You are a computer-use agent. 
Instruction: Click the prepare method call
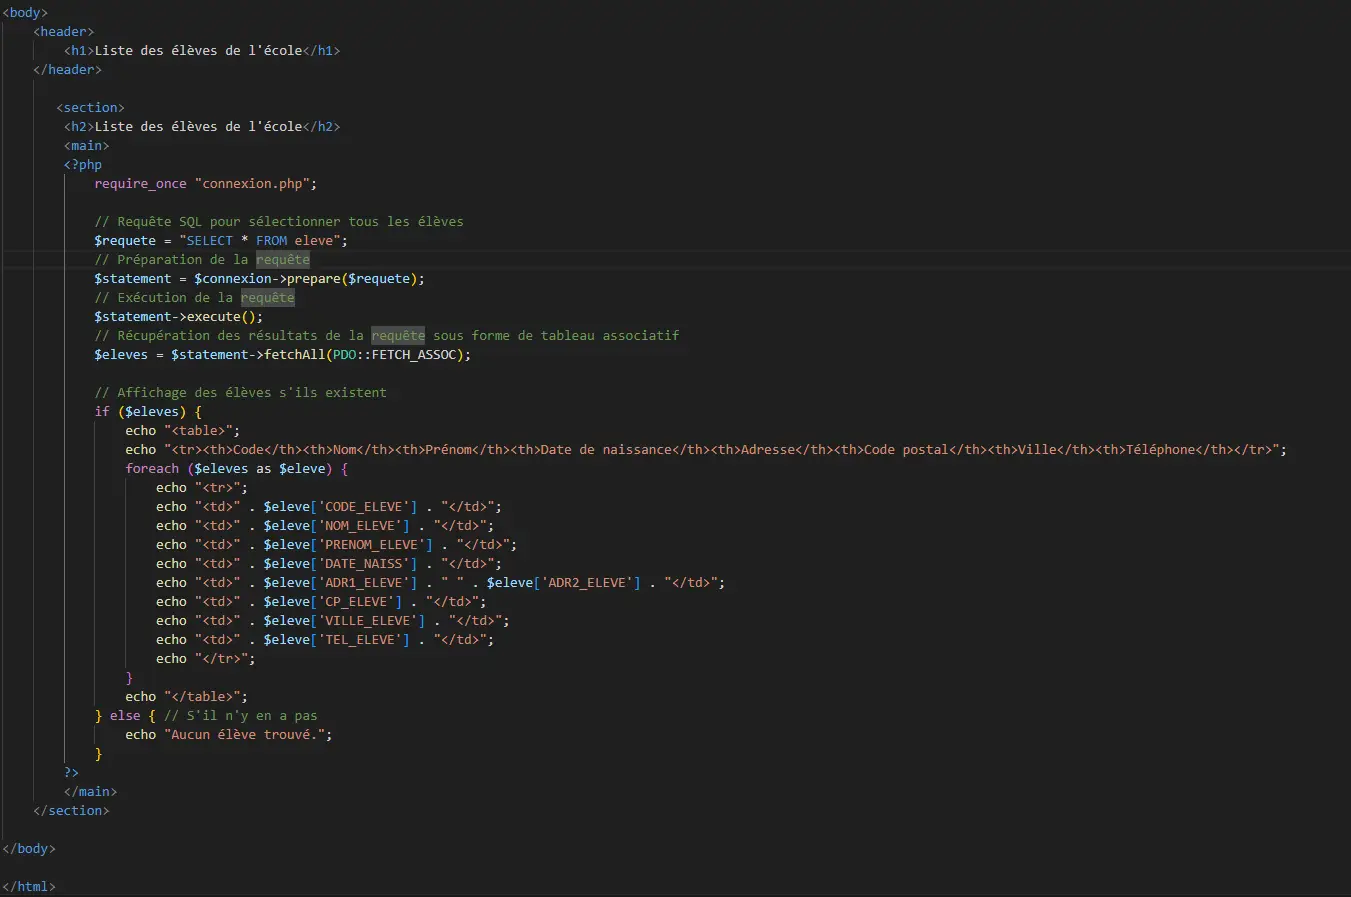tap(314, 279)
